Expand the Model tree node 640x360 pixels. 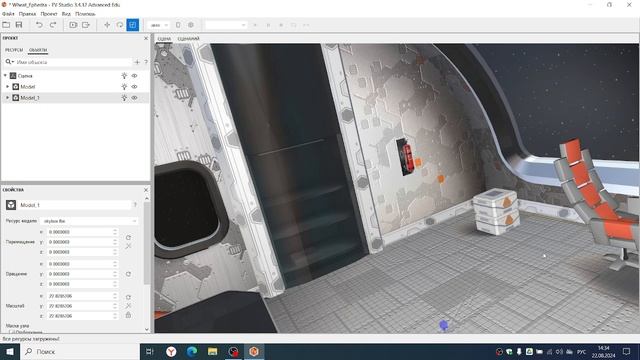pyautogui.click(x=7, y=87)
